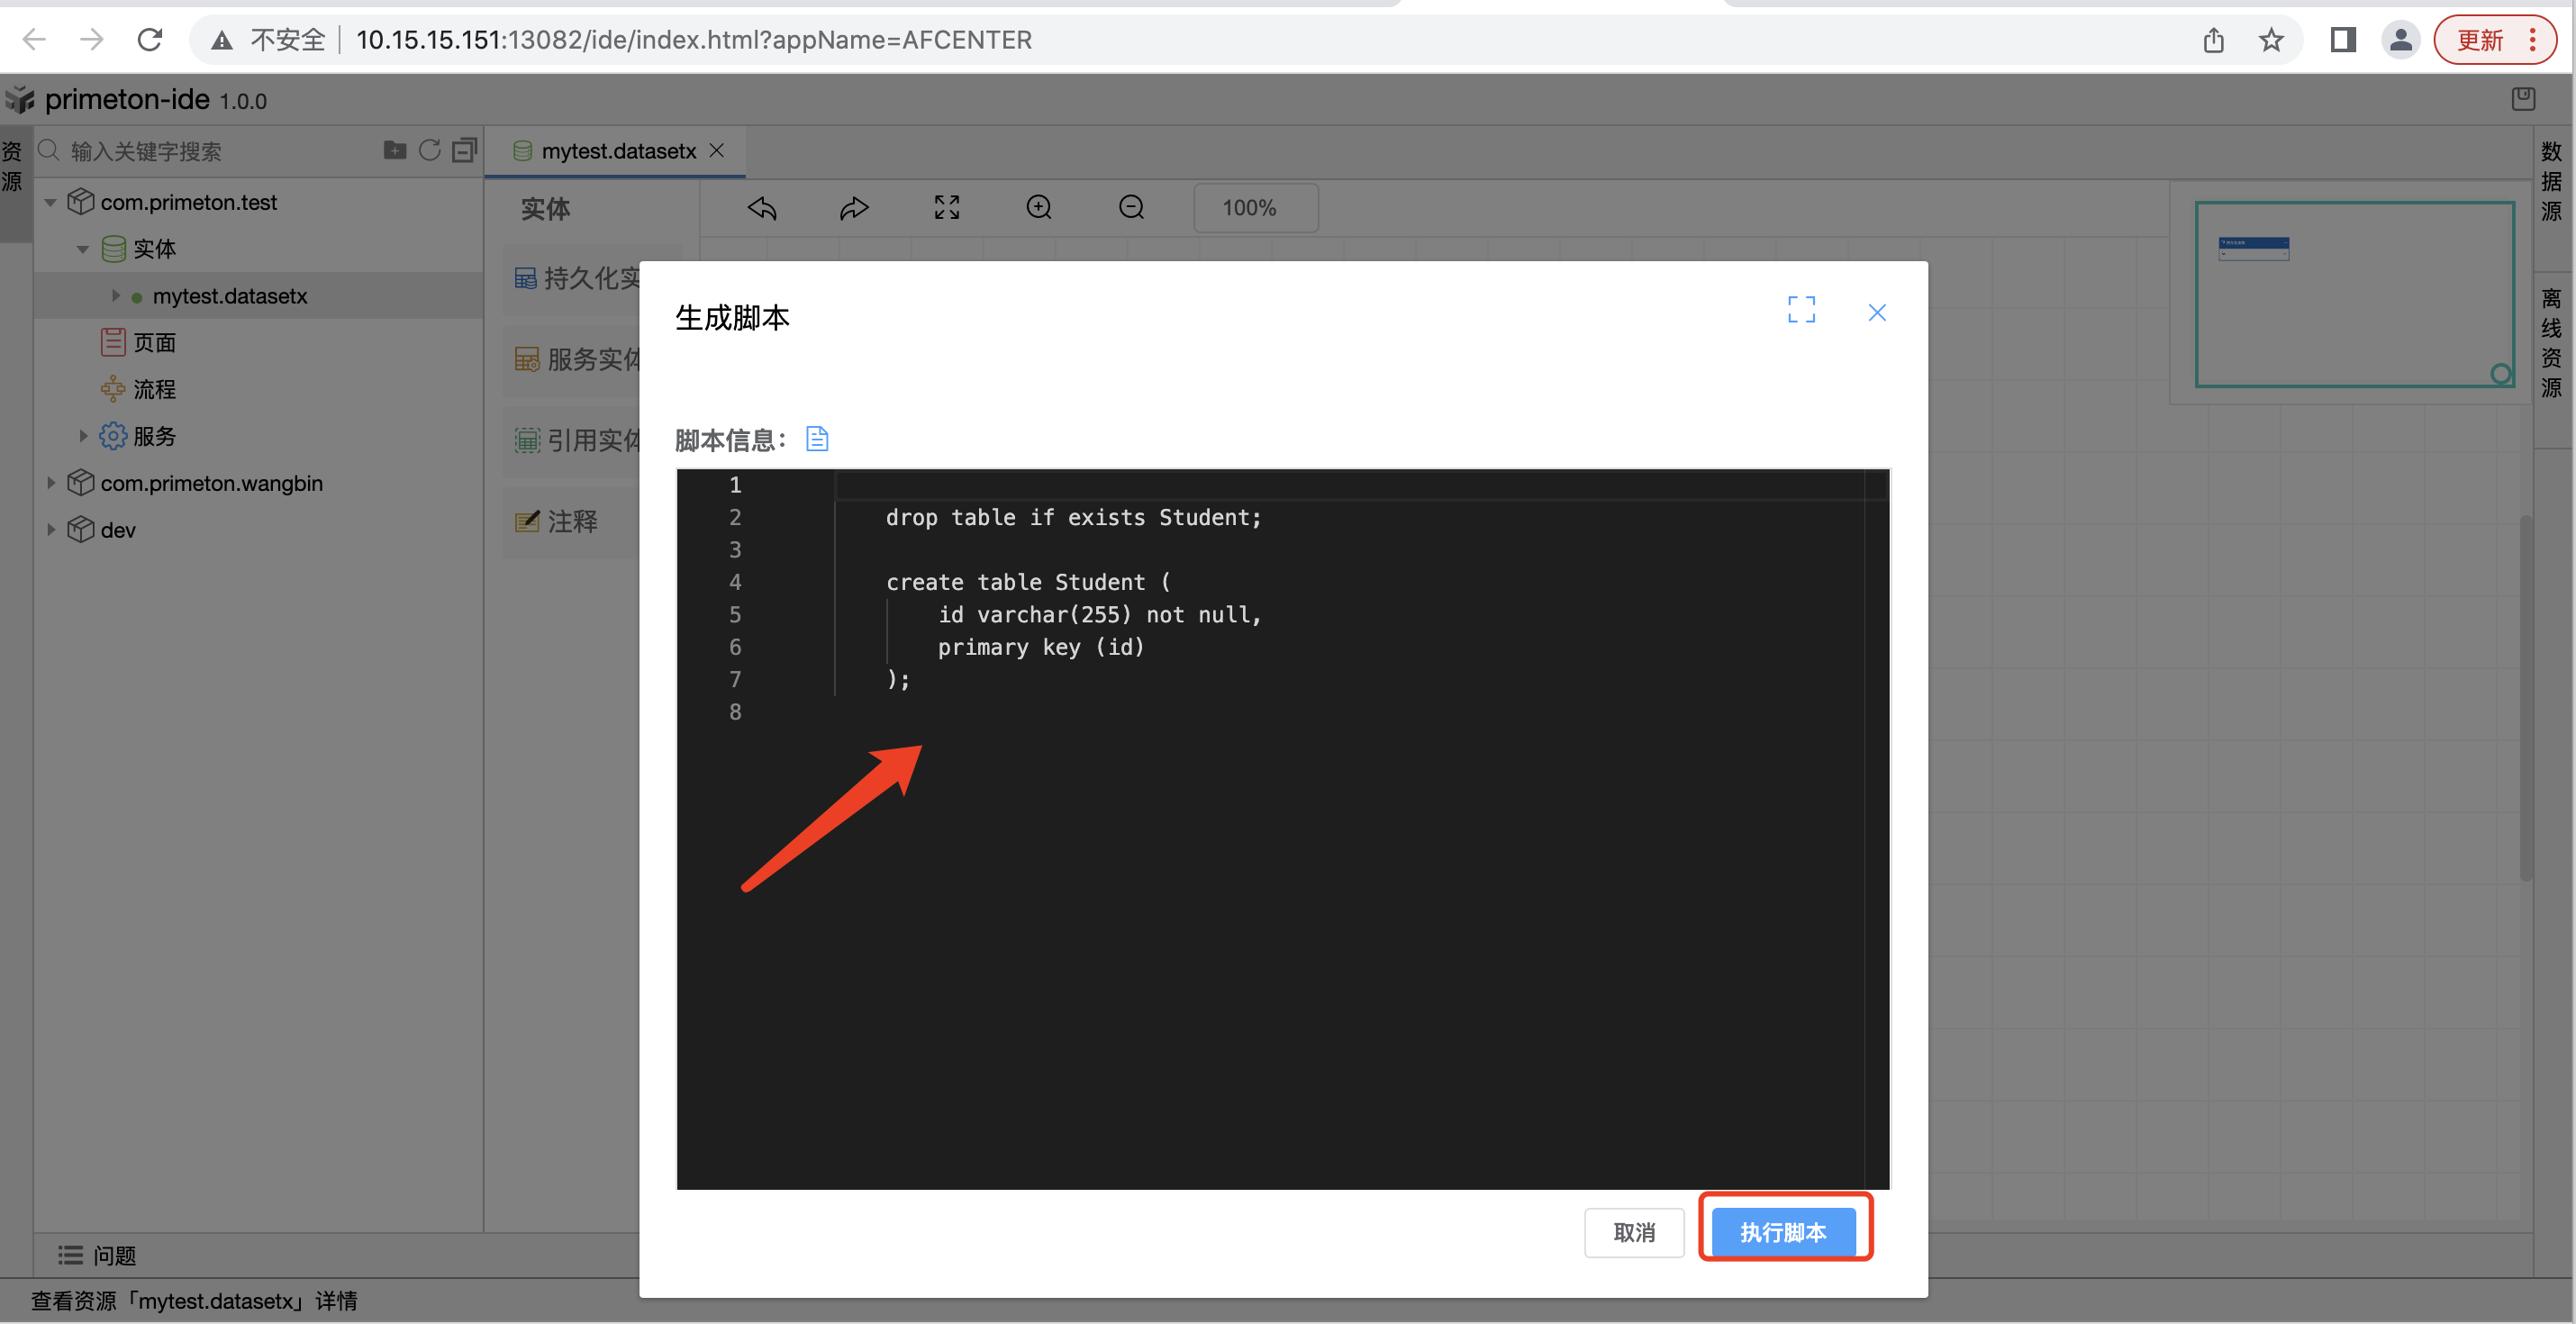
Task: Expand the dev package node
Action: tap(50, 530)
